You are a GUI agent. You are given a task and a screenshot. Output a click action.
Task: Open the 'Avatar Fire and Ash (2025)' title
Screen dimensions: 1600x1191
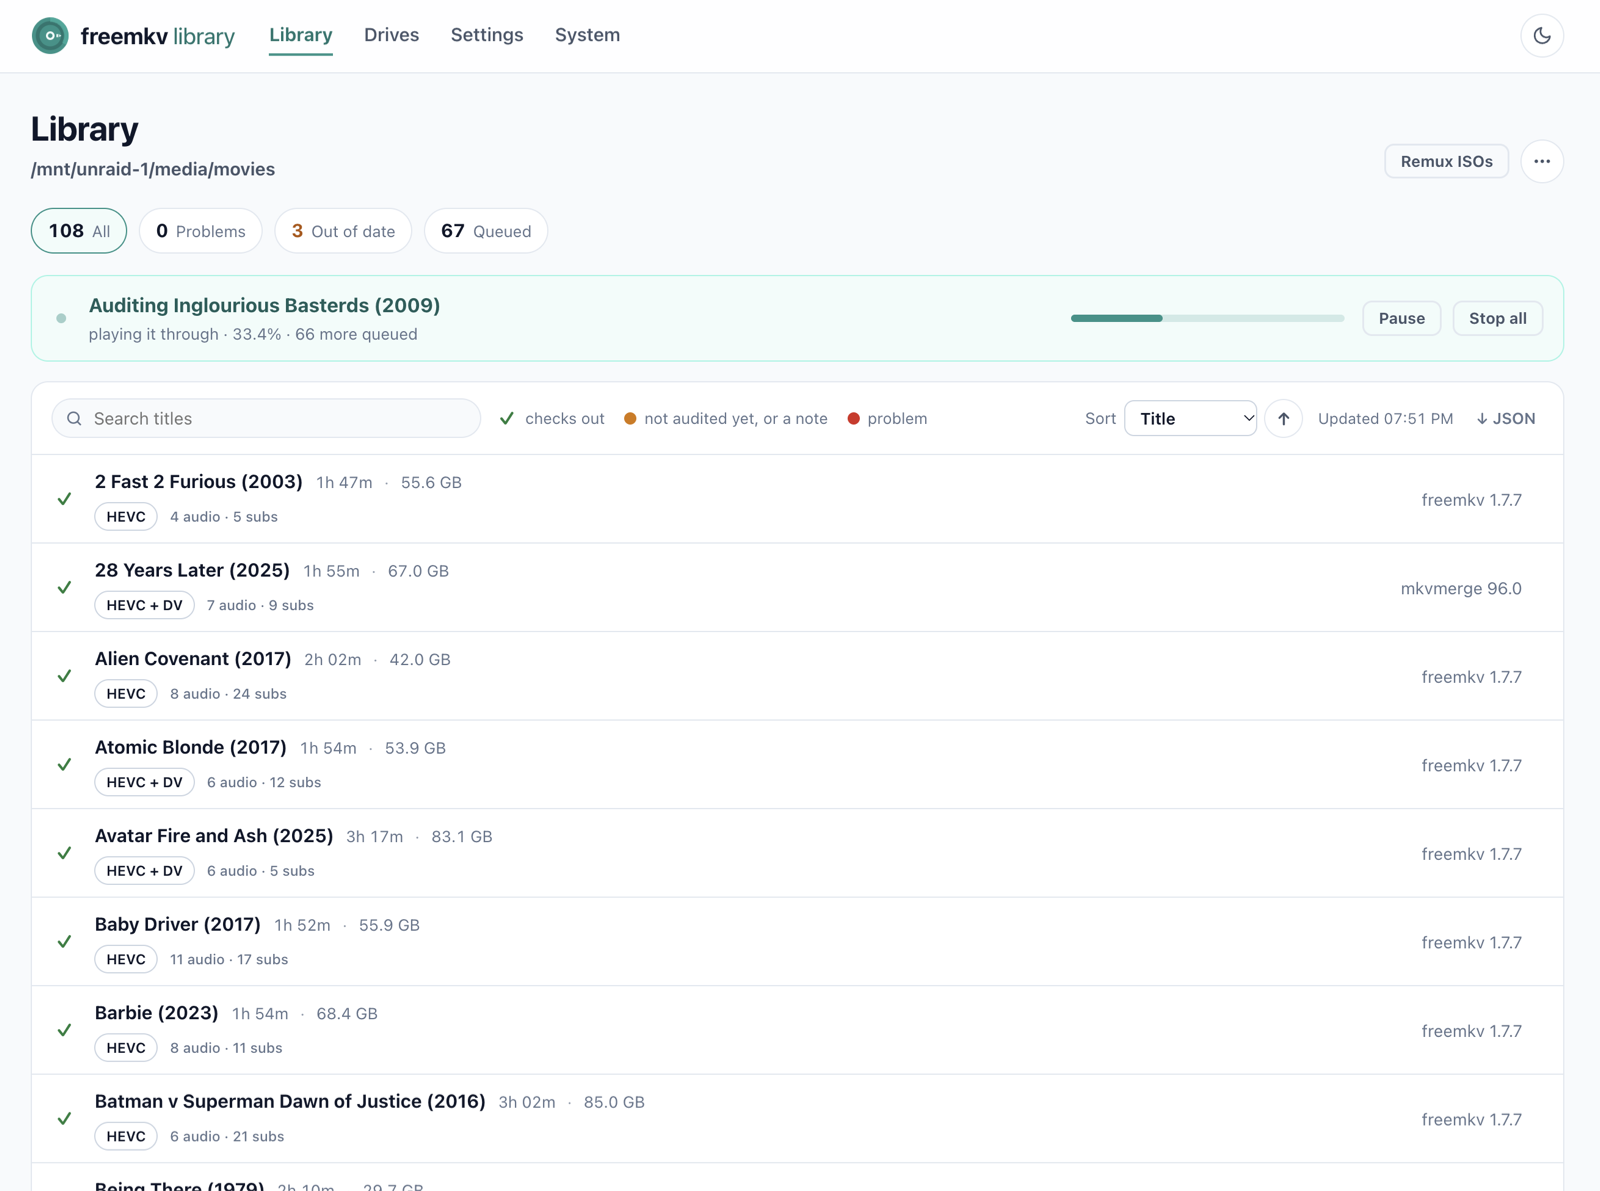pyautogui.click(x=214, y=836)
